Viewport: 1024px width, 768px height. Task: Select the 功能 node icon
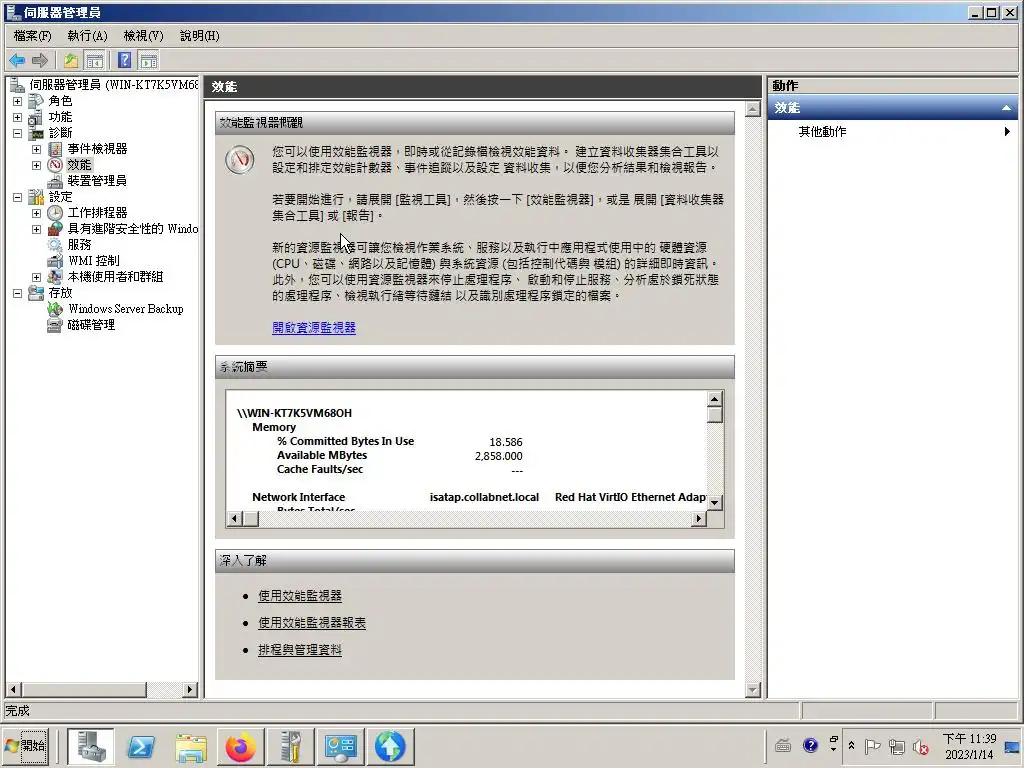coord(36,117)
